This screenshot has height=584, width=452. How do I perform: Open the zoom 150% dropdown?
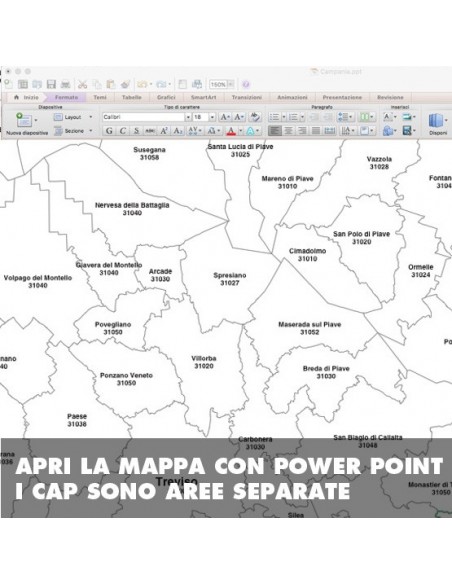tap(230, 85)
